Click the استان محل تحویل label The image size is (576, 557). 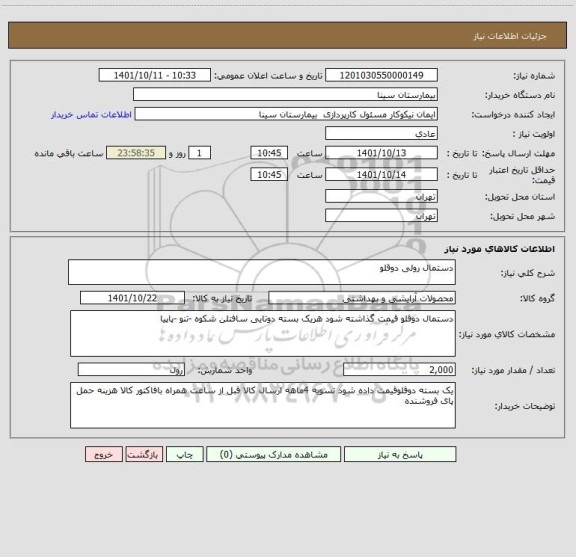tap(520, 197)
